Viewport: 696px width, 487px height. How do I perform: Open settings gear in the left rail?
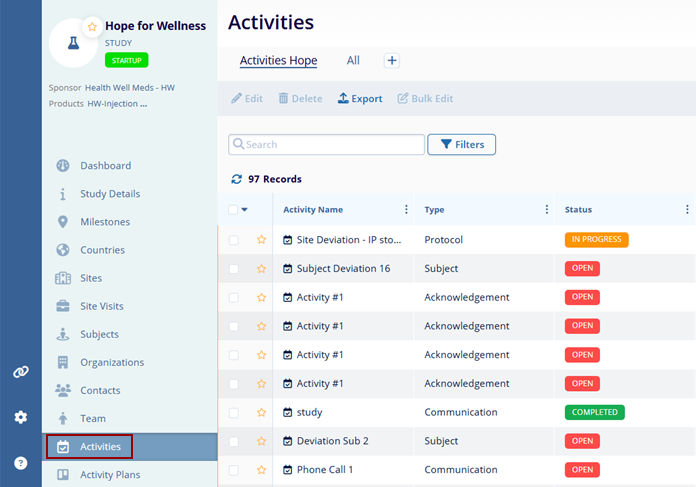[20, 417]
